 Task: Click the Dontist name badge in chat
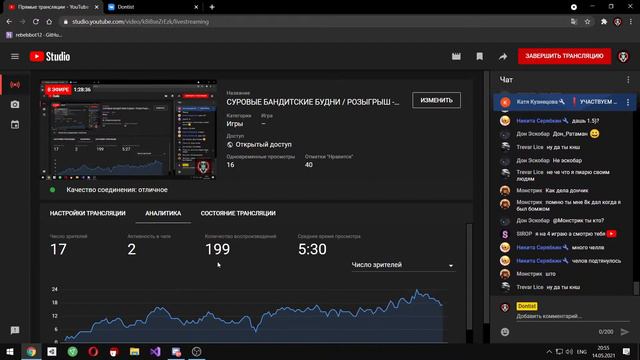point(527,306)
